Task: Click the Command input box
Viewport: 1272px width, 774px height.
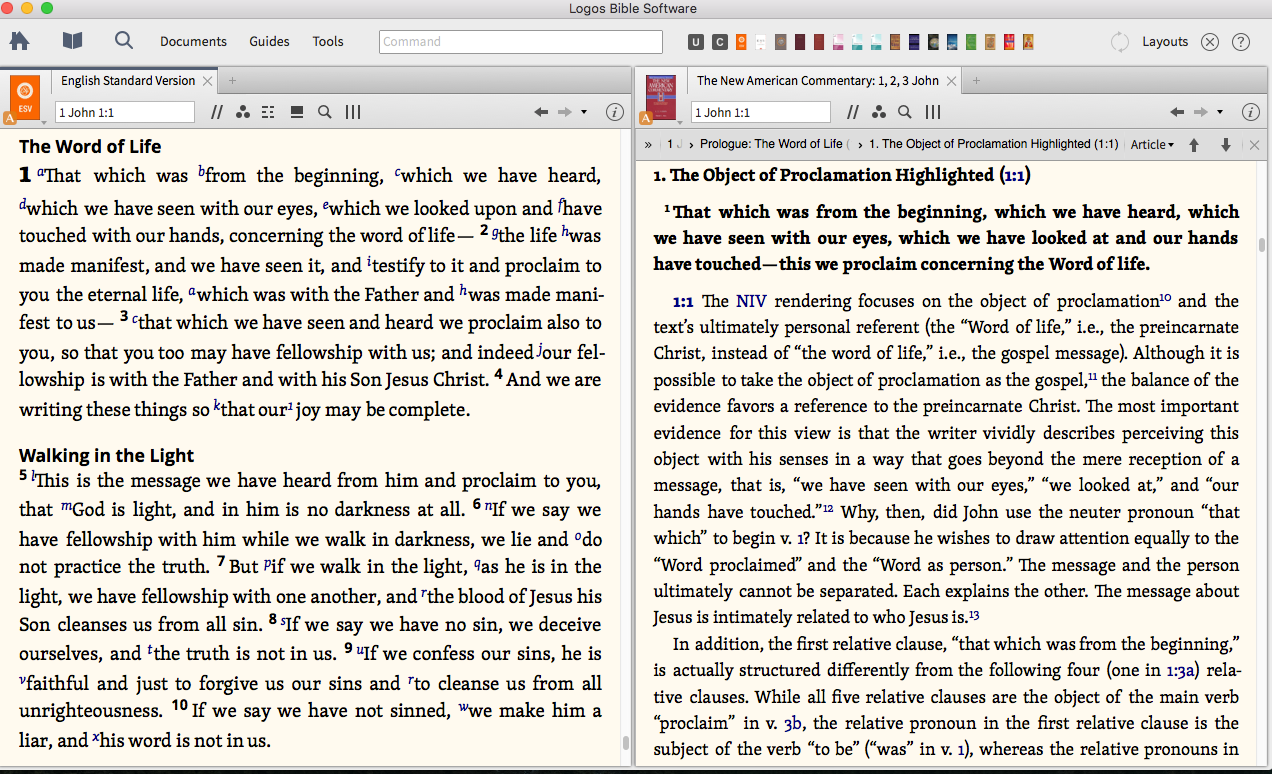Action: [521, 42]
